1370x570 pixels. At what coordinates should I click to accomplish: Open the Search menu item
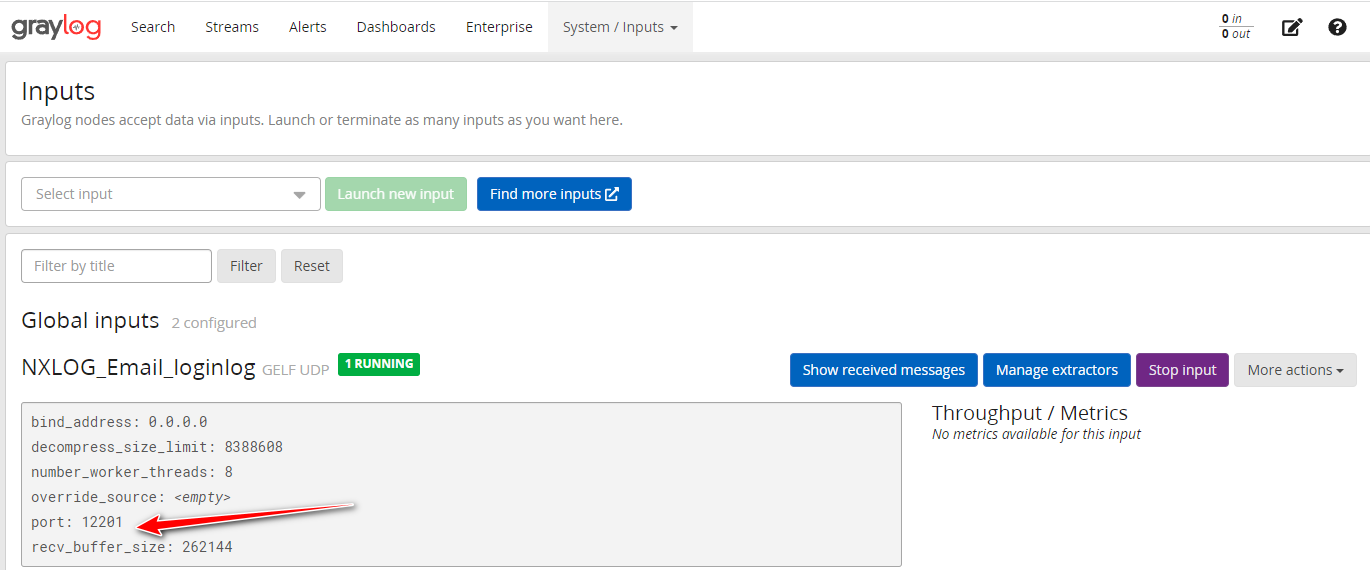click(x=153, y=27)
